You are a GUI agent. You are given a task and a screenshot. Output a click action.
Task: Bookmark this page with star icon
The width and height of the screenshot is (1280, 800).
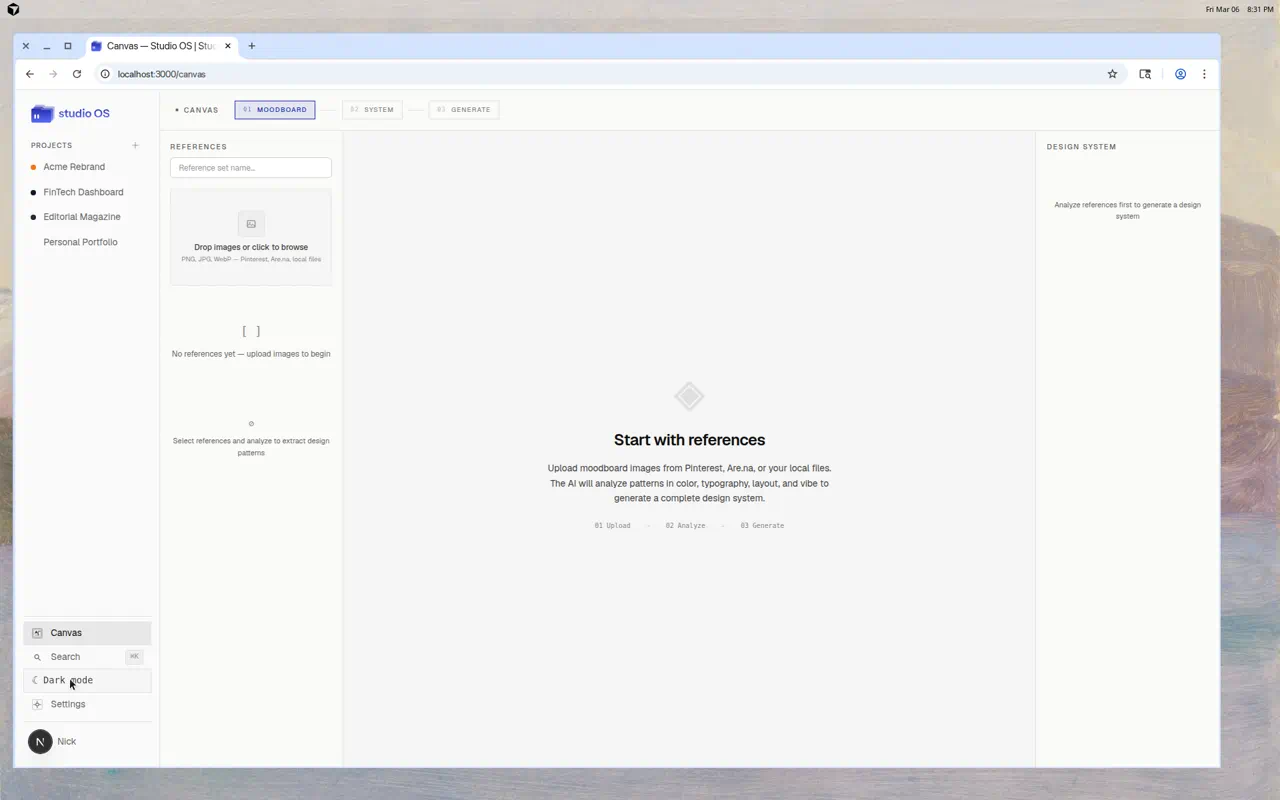[1112, 74]
